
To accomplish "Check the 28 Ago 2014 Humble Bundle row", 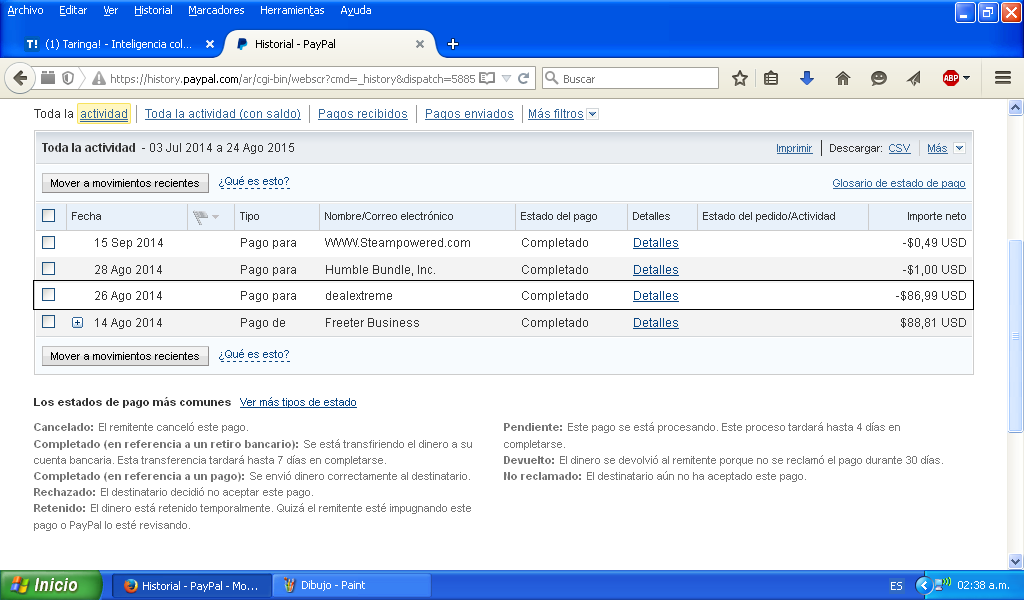I will tap(48, 268).
